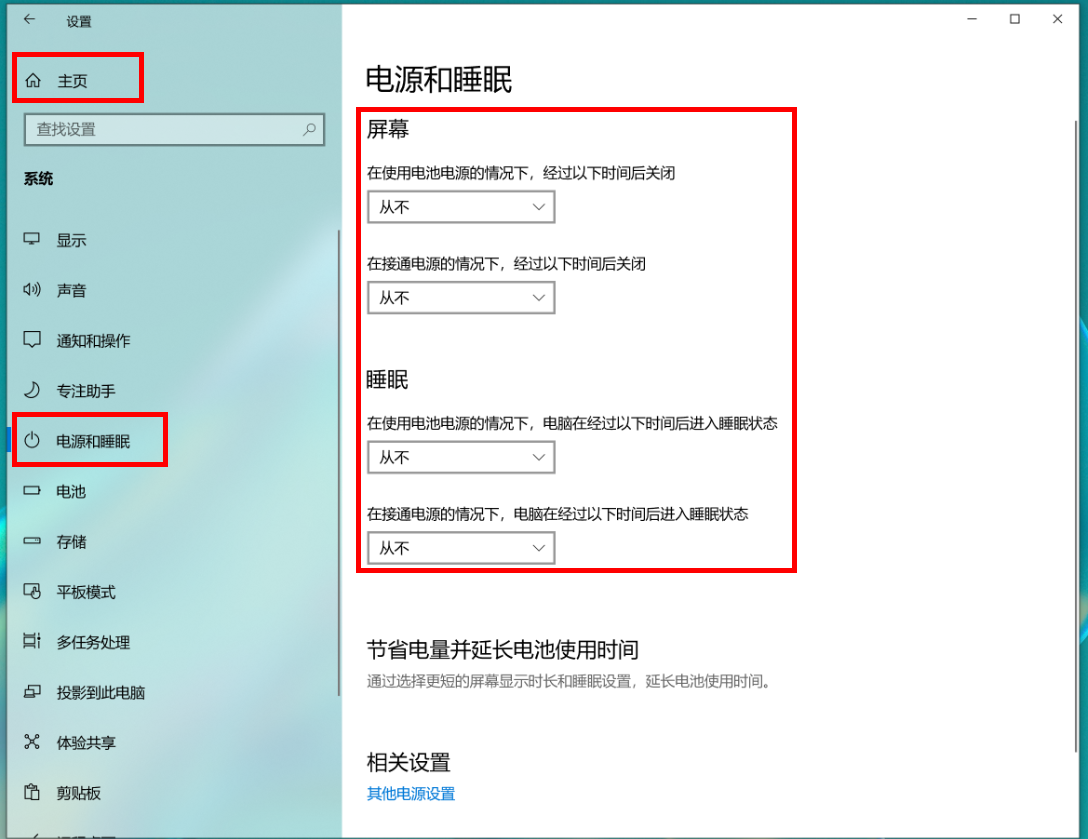1088x839 pixels.
Task: Click the search magnifier icon
Action: (x=309, y=129)
